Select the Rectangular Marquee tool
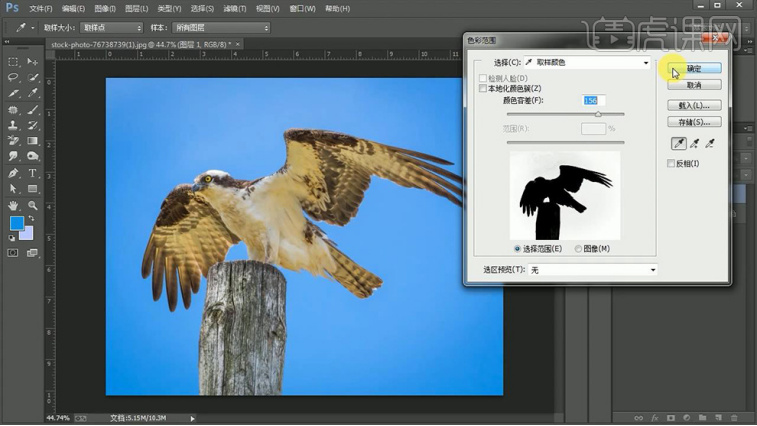 (13, 62)
